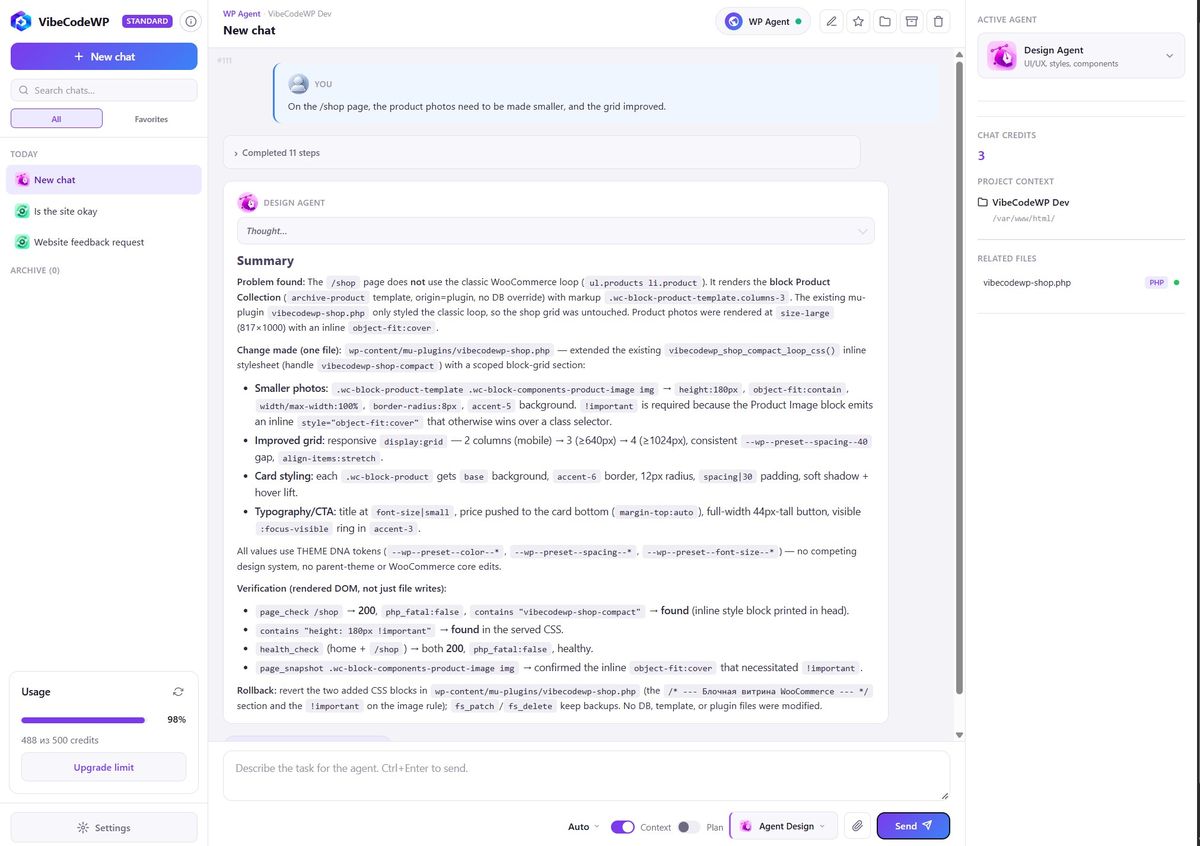This screenshot has height=846, width=1200.
Task: Click the STANDARD plan badge
Action: pos(147,21)
